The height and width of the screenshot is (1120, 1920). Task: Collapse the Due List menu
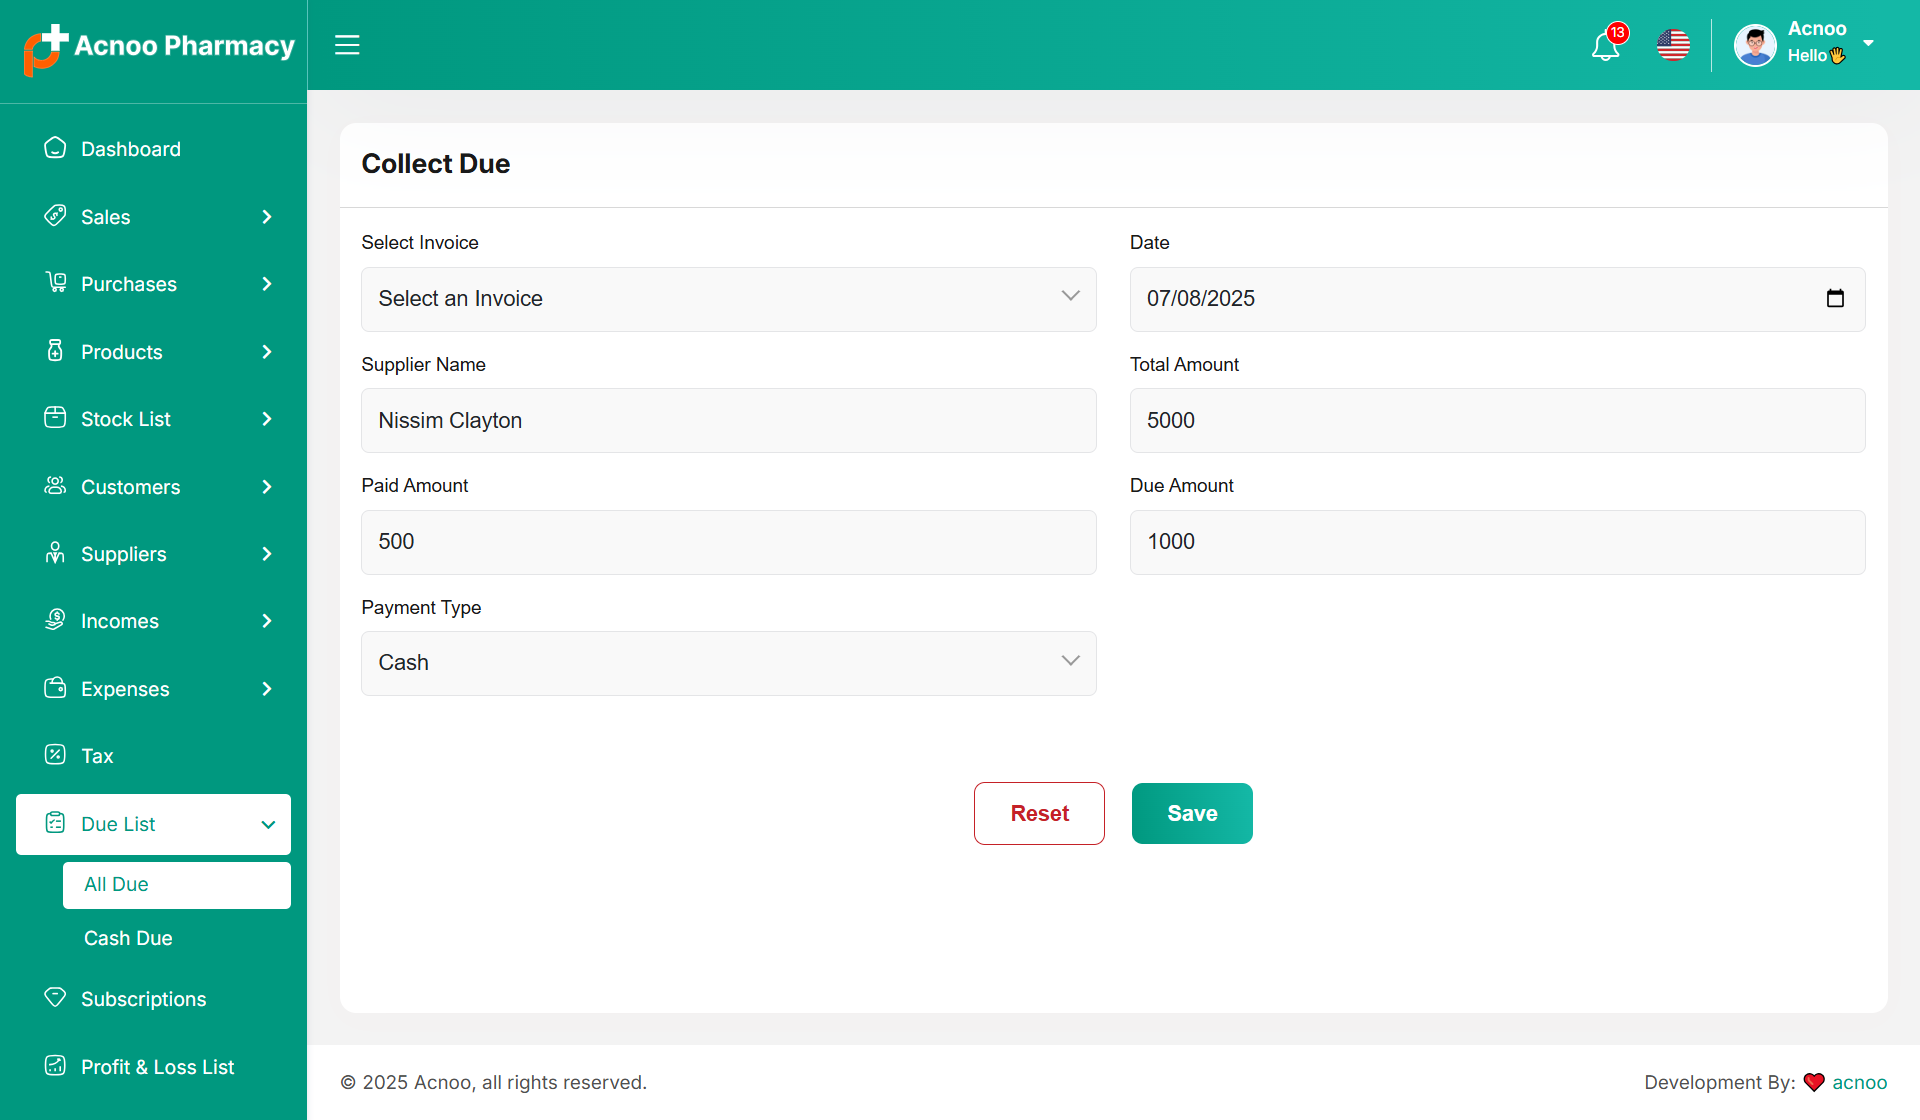(x=268, y=825)
